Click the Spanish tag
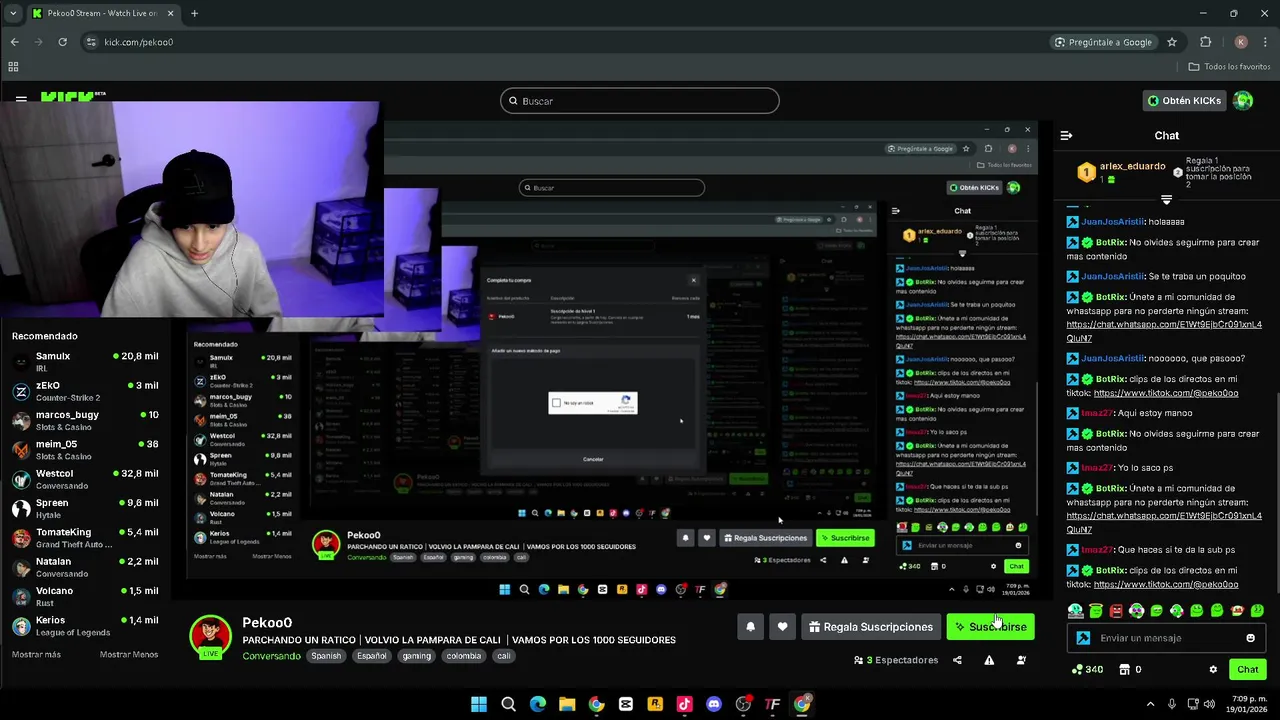This screenshot has width=1280, height=720. [326, 656]
